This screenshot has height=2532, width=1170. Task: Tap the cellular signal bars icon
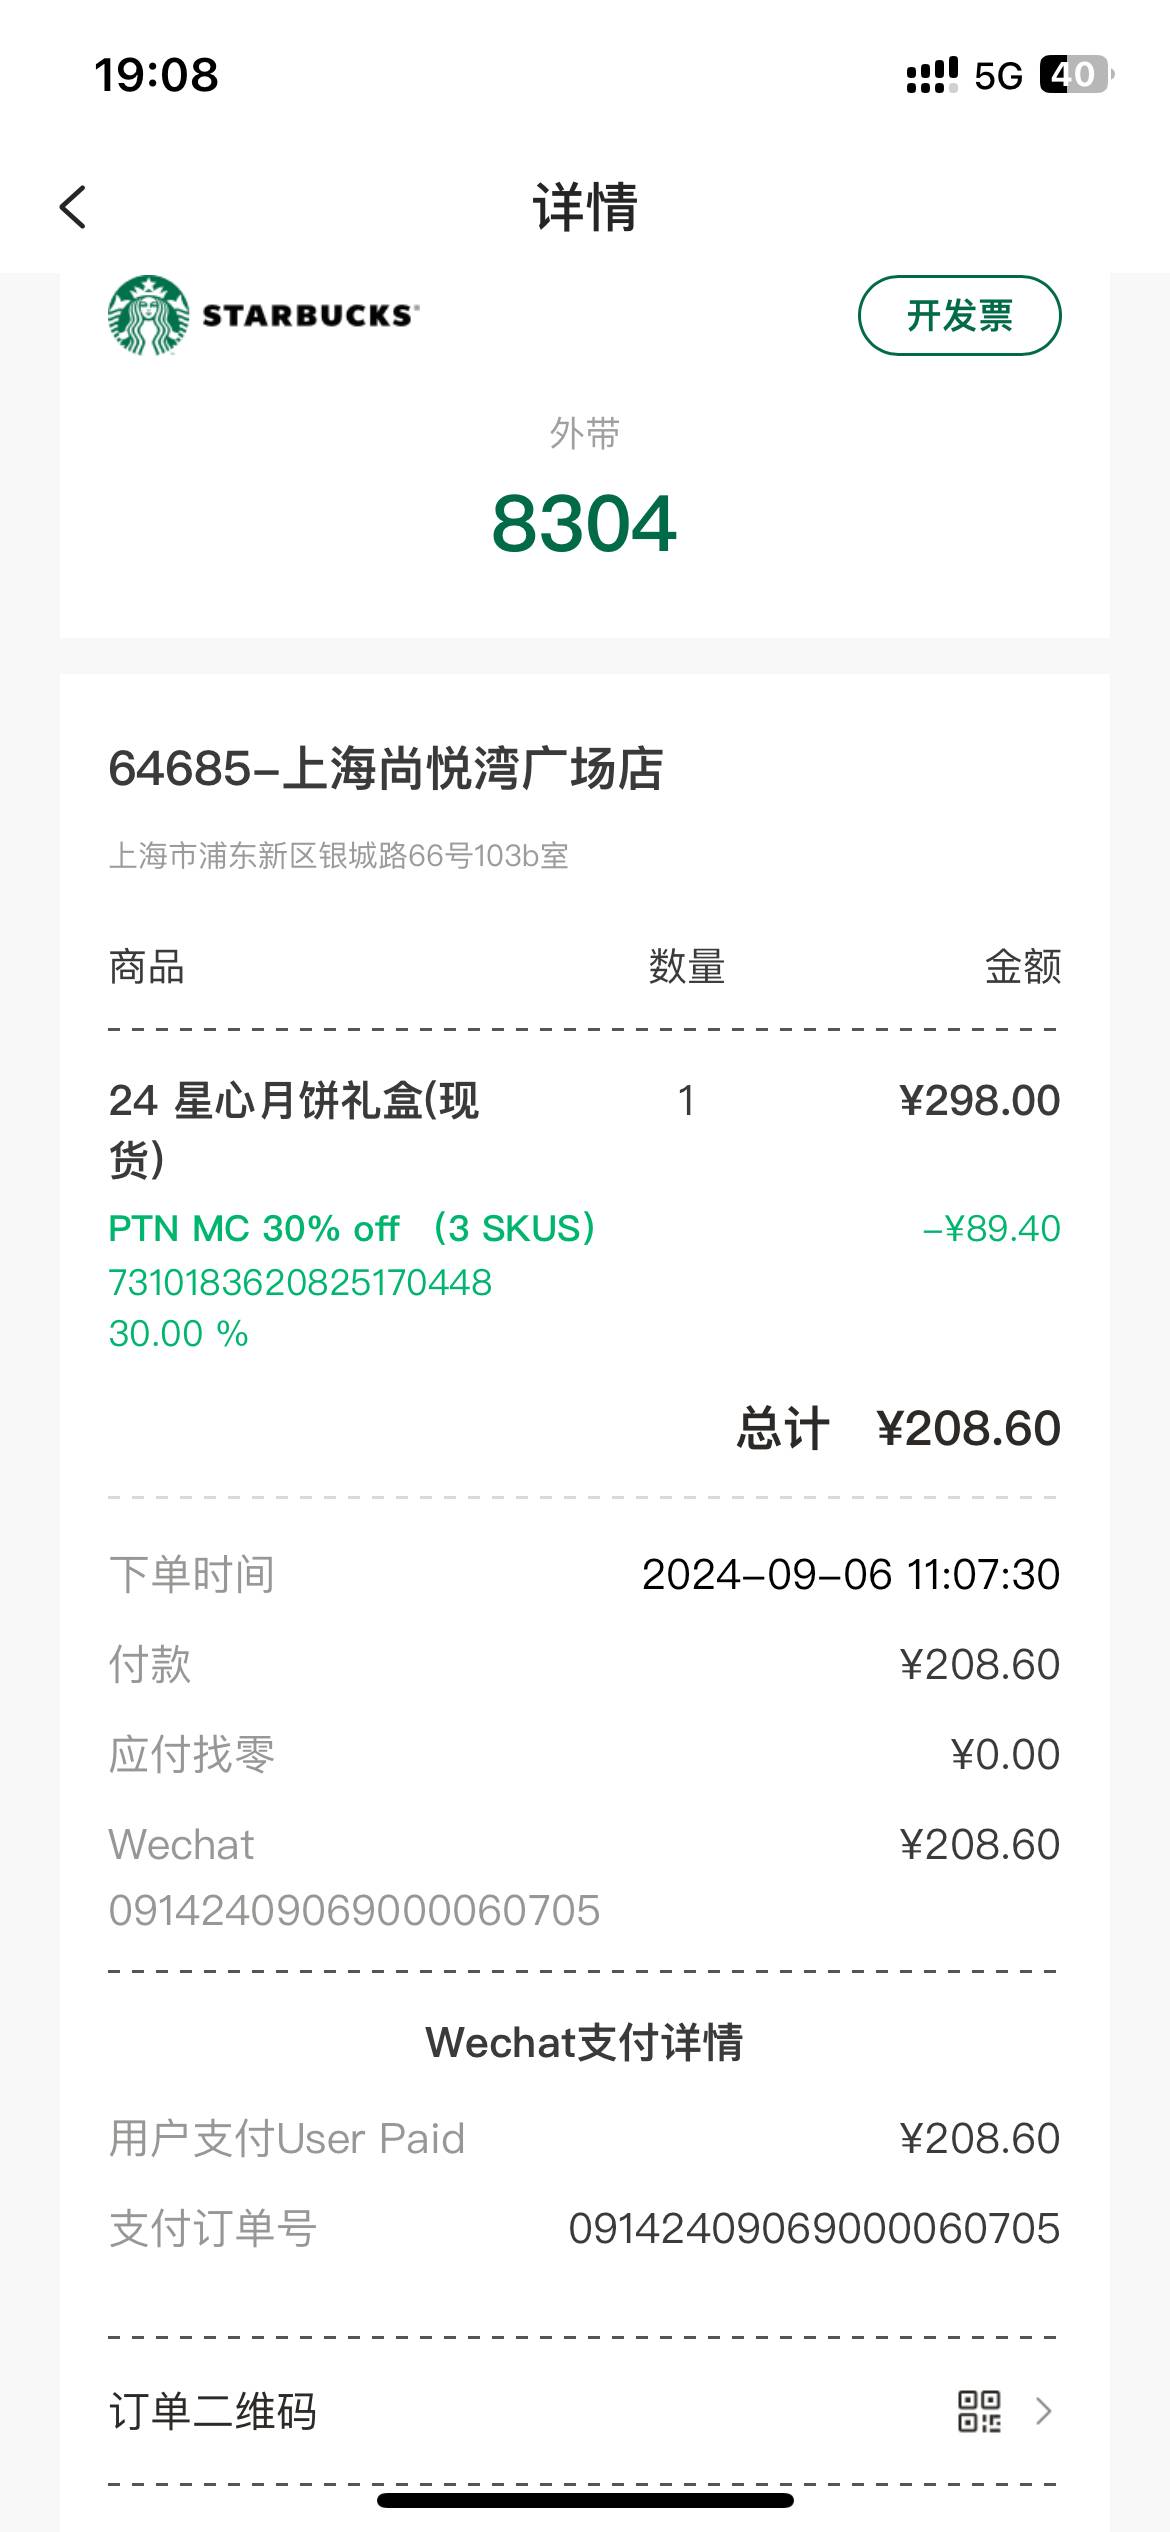[x=931, y=75]
